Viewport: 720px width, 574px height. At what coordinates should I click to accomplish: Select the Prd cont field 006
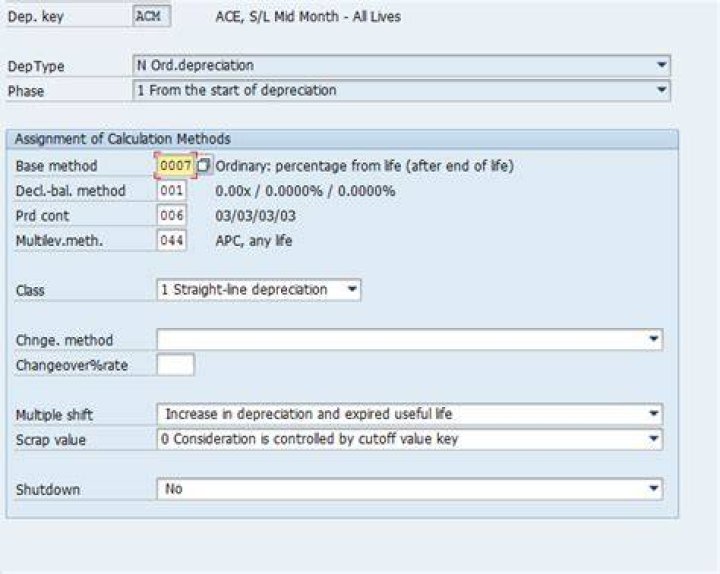pos(172,215)
